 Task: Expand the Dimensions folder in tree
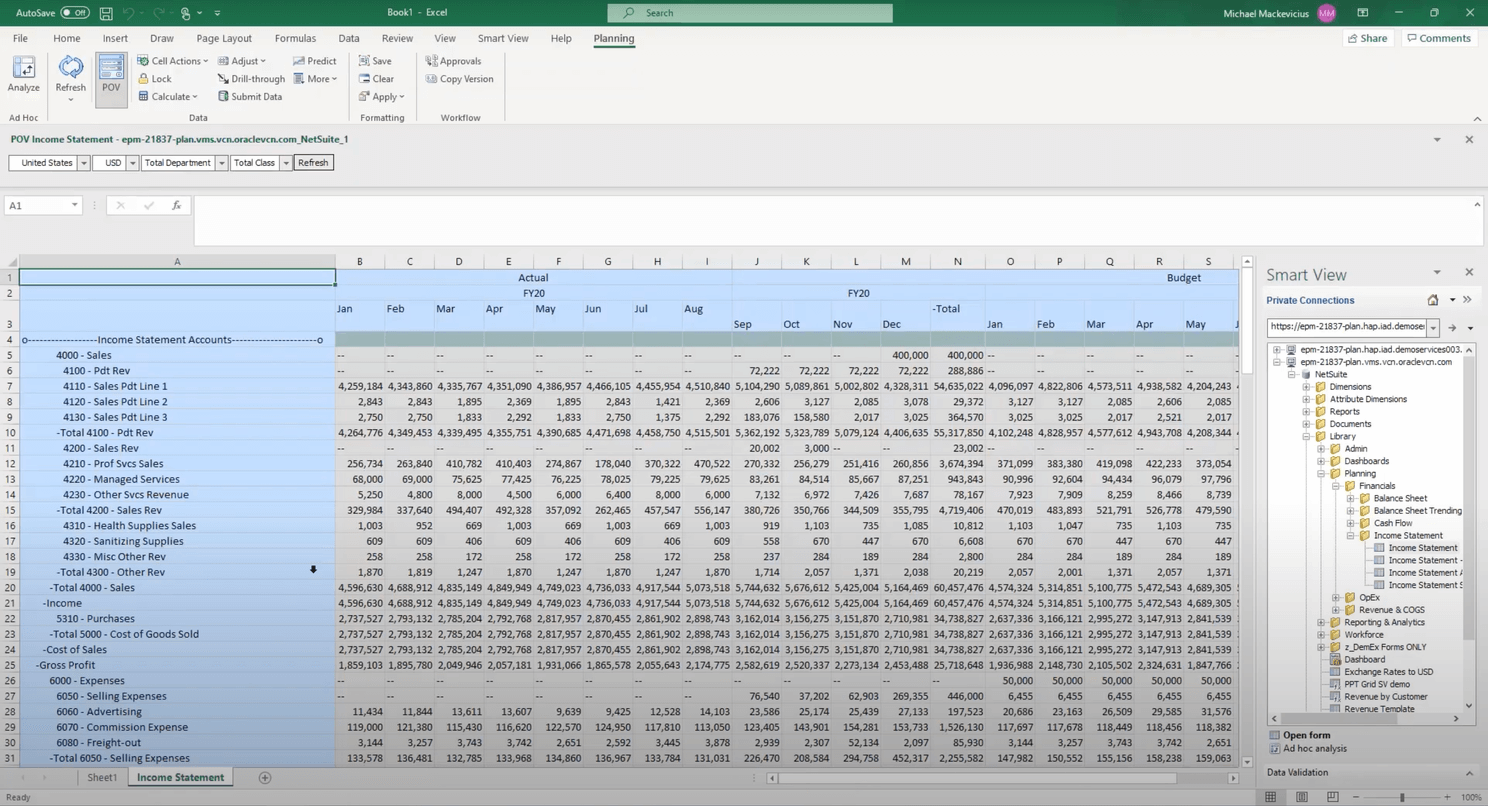point(1306,387)
